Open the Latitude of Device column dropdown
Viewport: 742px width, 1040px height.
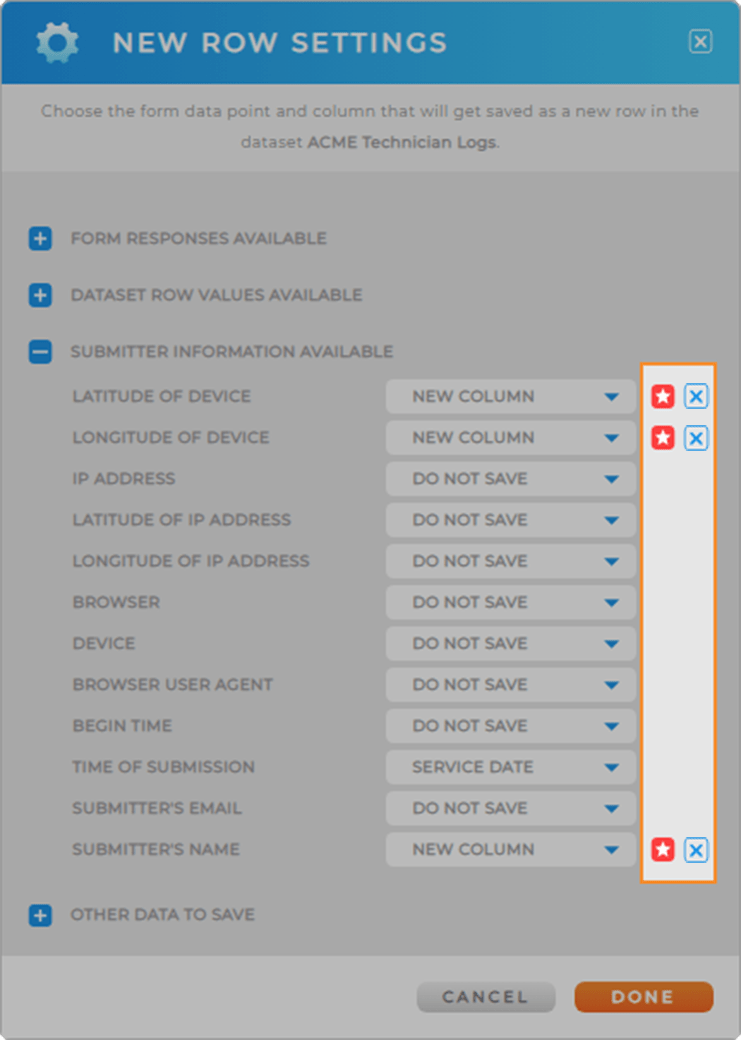click(510, 397)
